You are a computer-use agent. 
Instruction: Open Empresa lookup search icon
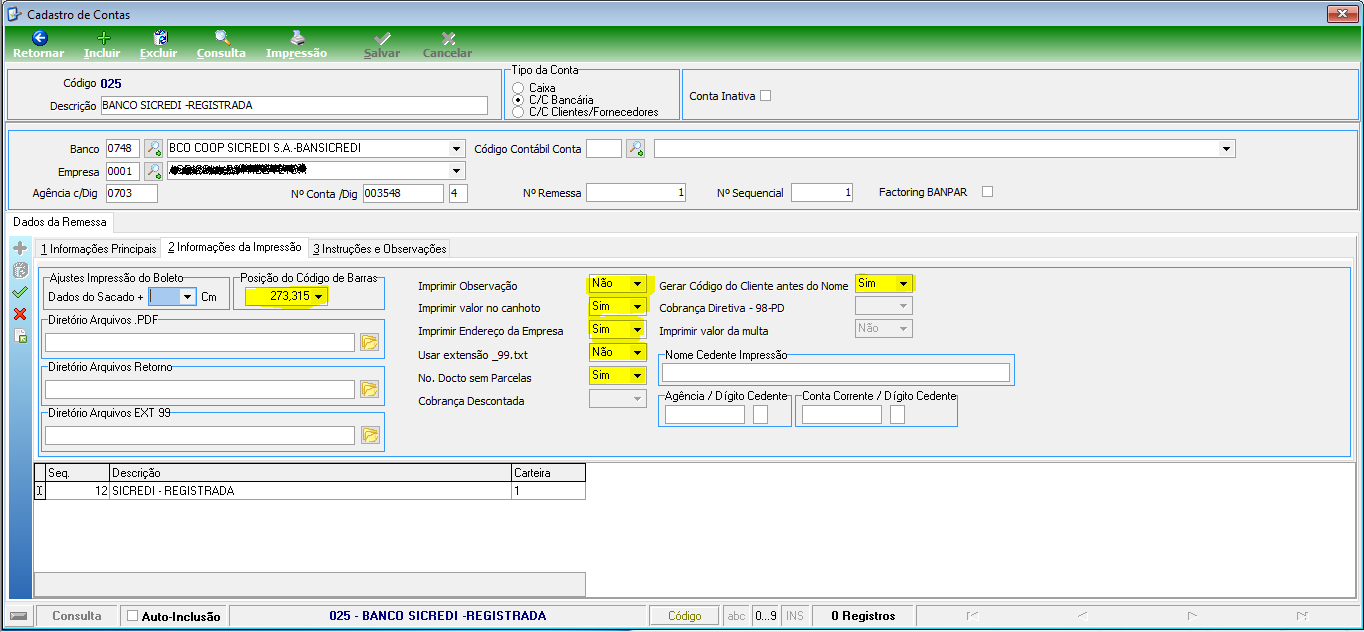click(153, 170)
